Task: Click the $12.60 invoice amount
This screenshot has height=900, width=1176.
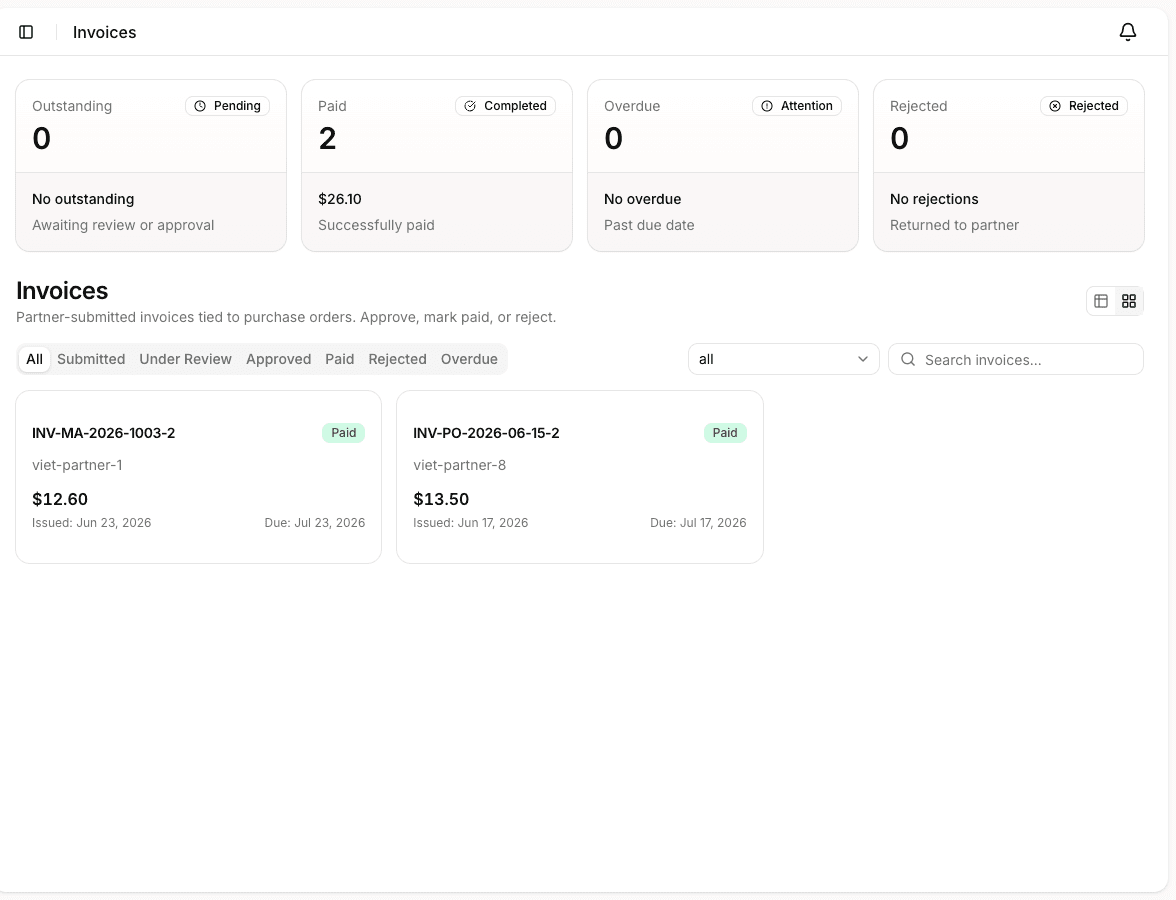Action: click(60, 500)
